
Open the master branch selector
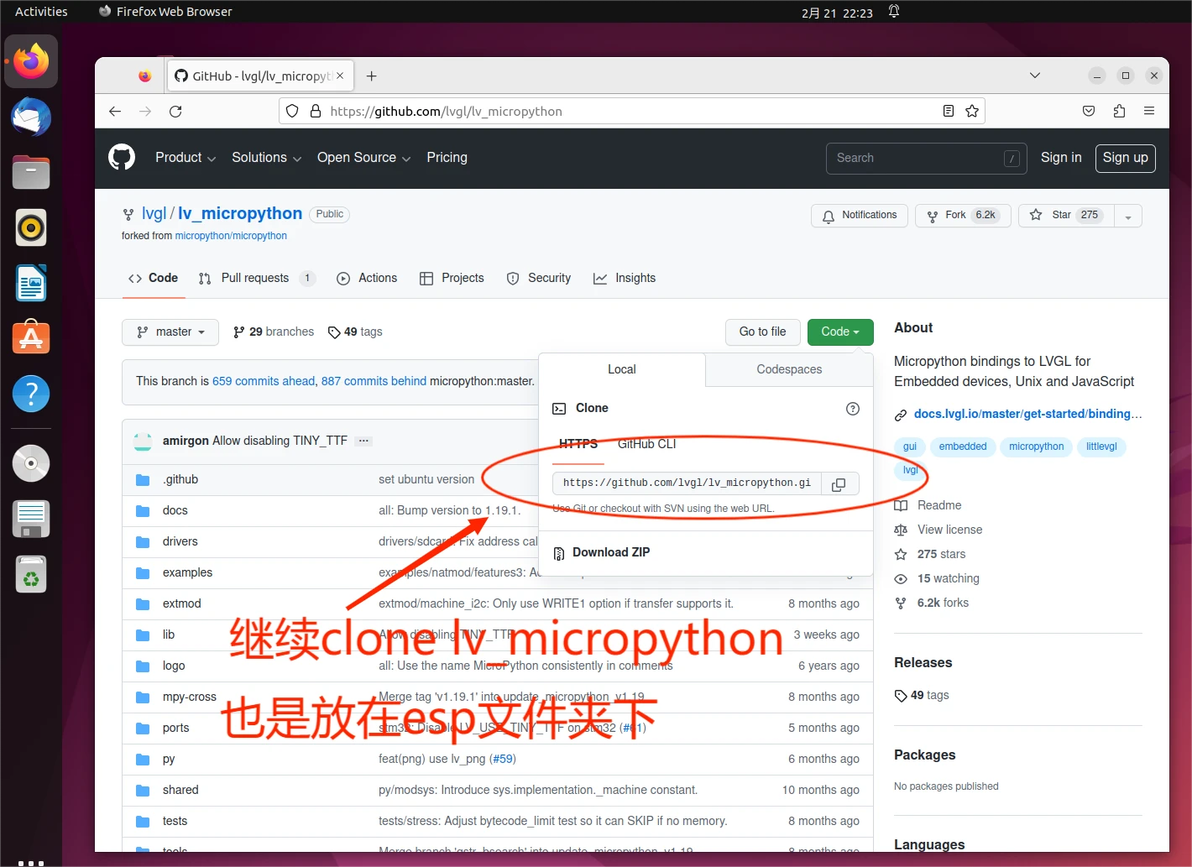tap(170, 332)
